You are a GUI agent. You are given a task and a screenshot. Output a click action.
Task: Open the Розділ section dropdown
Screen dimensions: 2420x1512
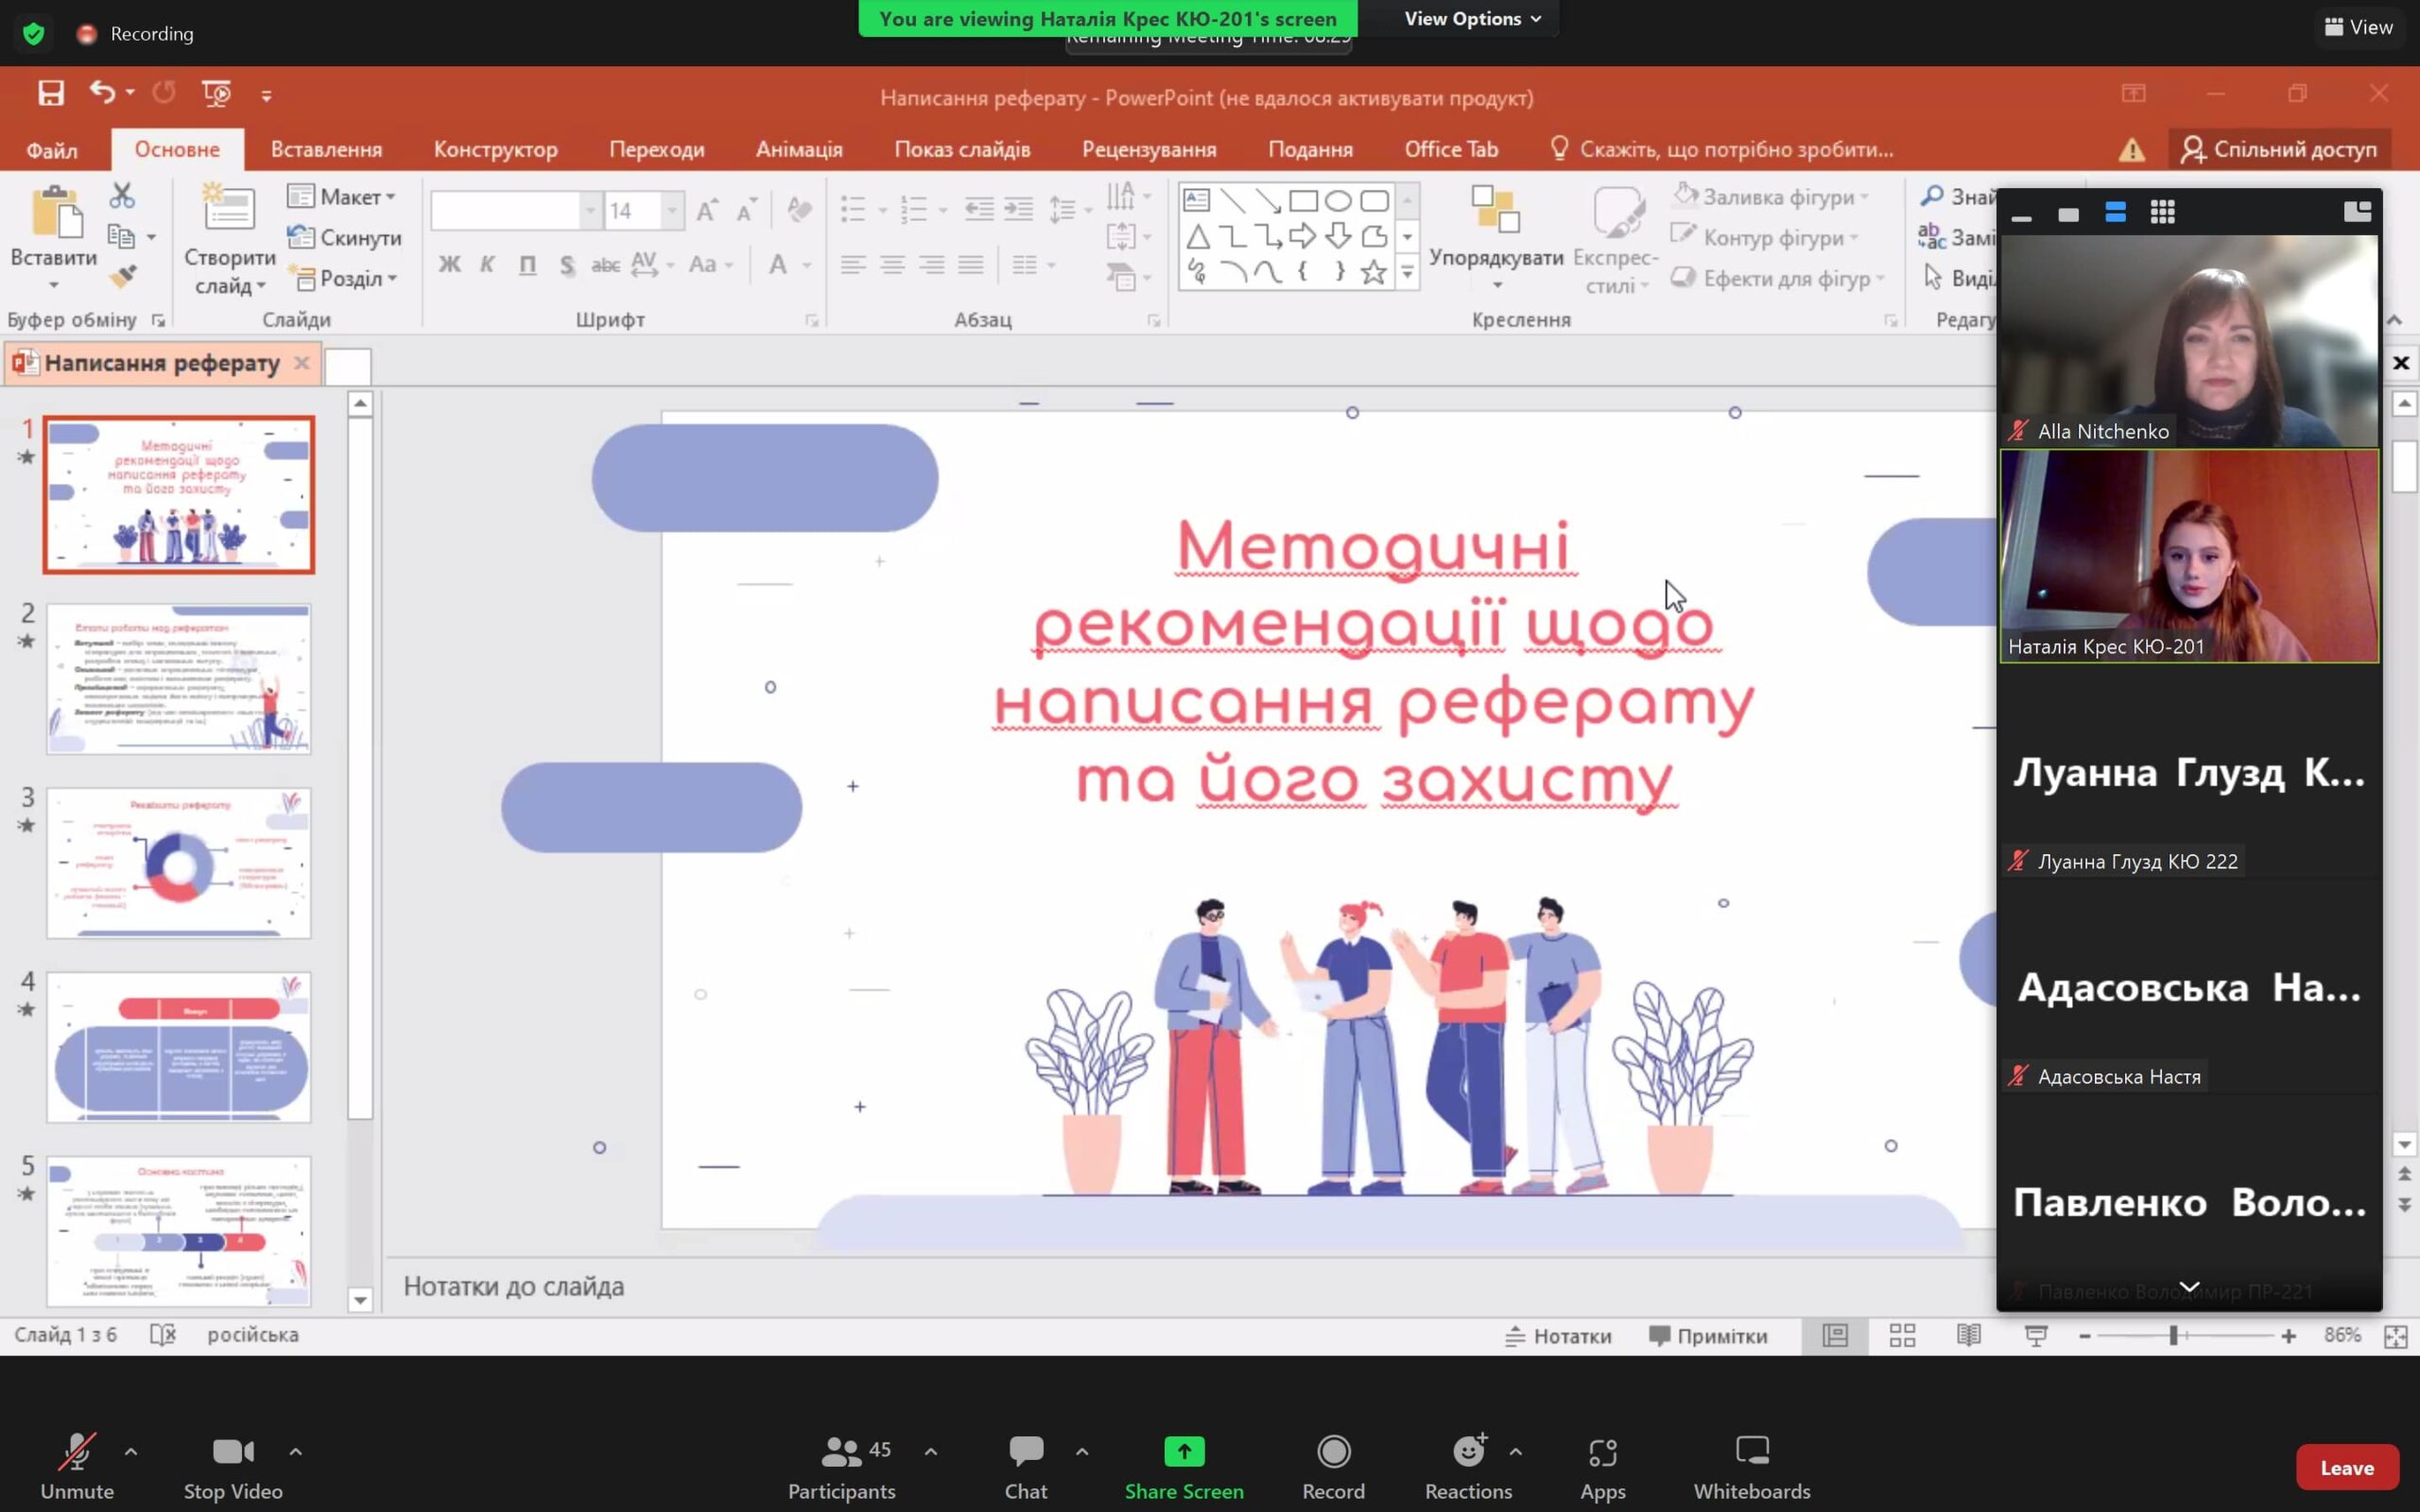(x=343, y=278)
